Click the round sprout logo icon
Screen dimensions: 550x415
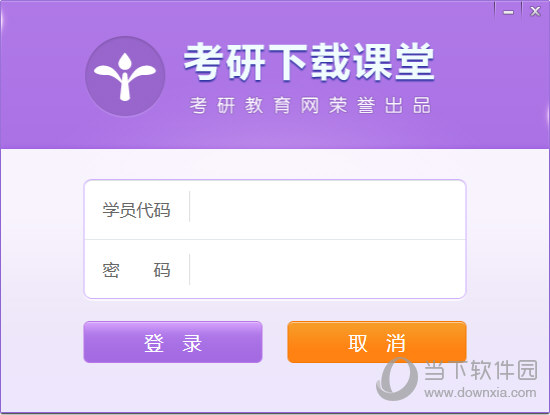tap(125, 76)
